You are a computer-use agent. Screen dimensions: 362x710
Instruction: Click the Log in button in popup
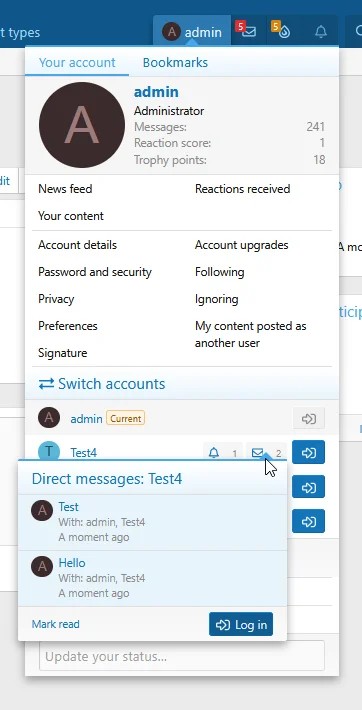coord(241,625)
